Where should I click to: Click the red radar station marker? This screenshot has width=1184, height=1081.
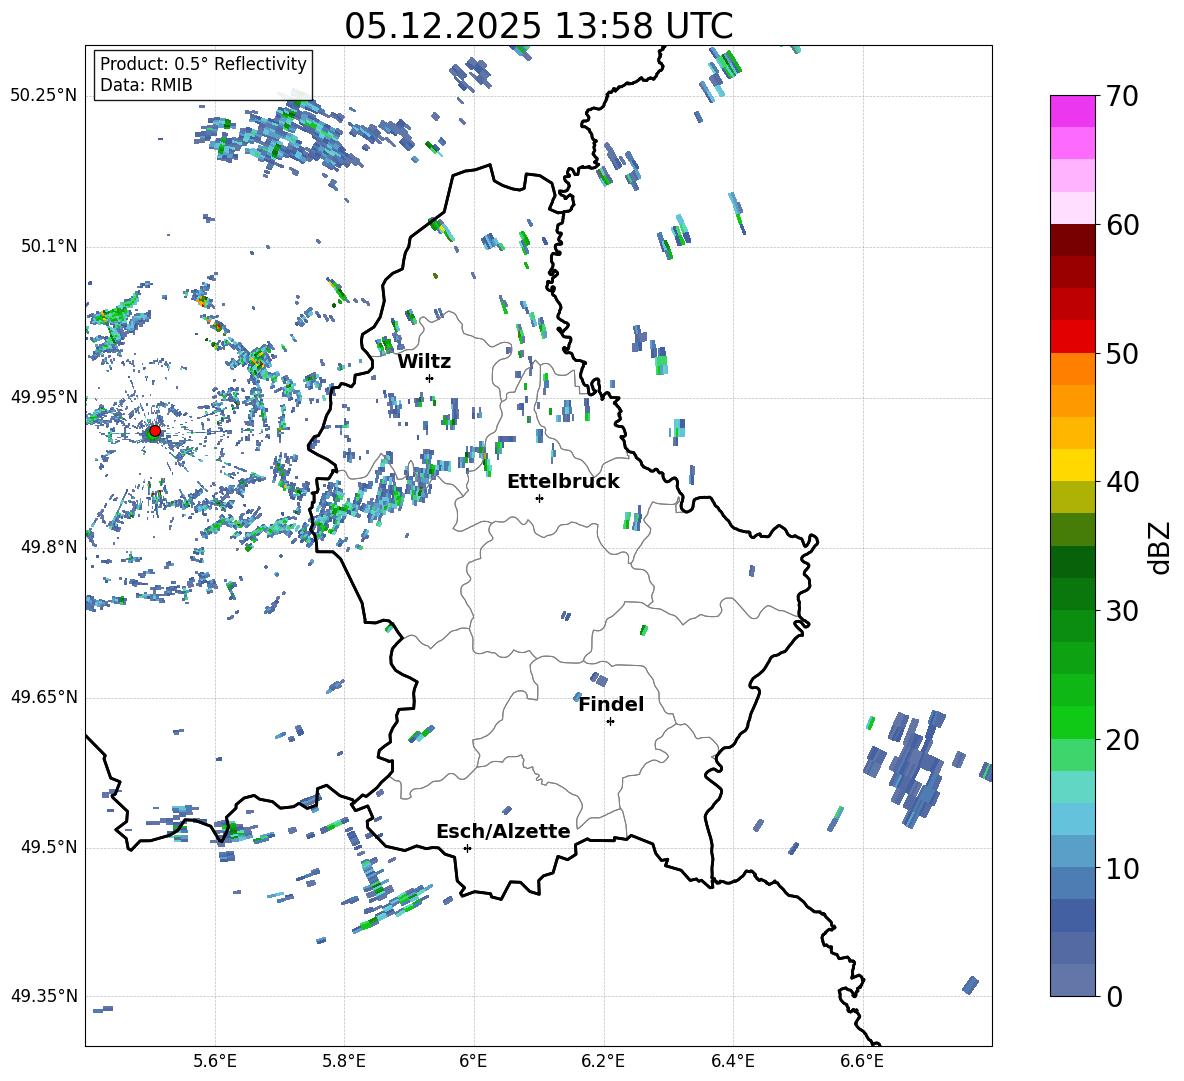pos(155,431)
